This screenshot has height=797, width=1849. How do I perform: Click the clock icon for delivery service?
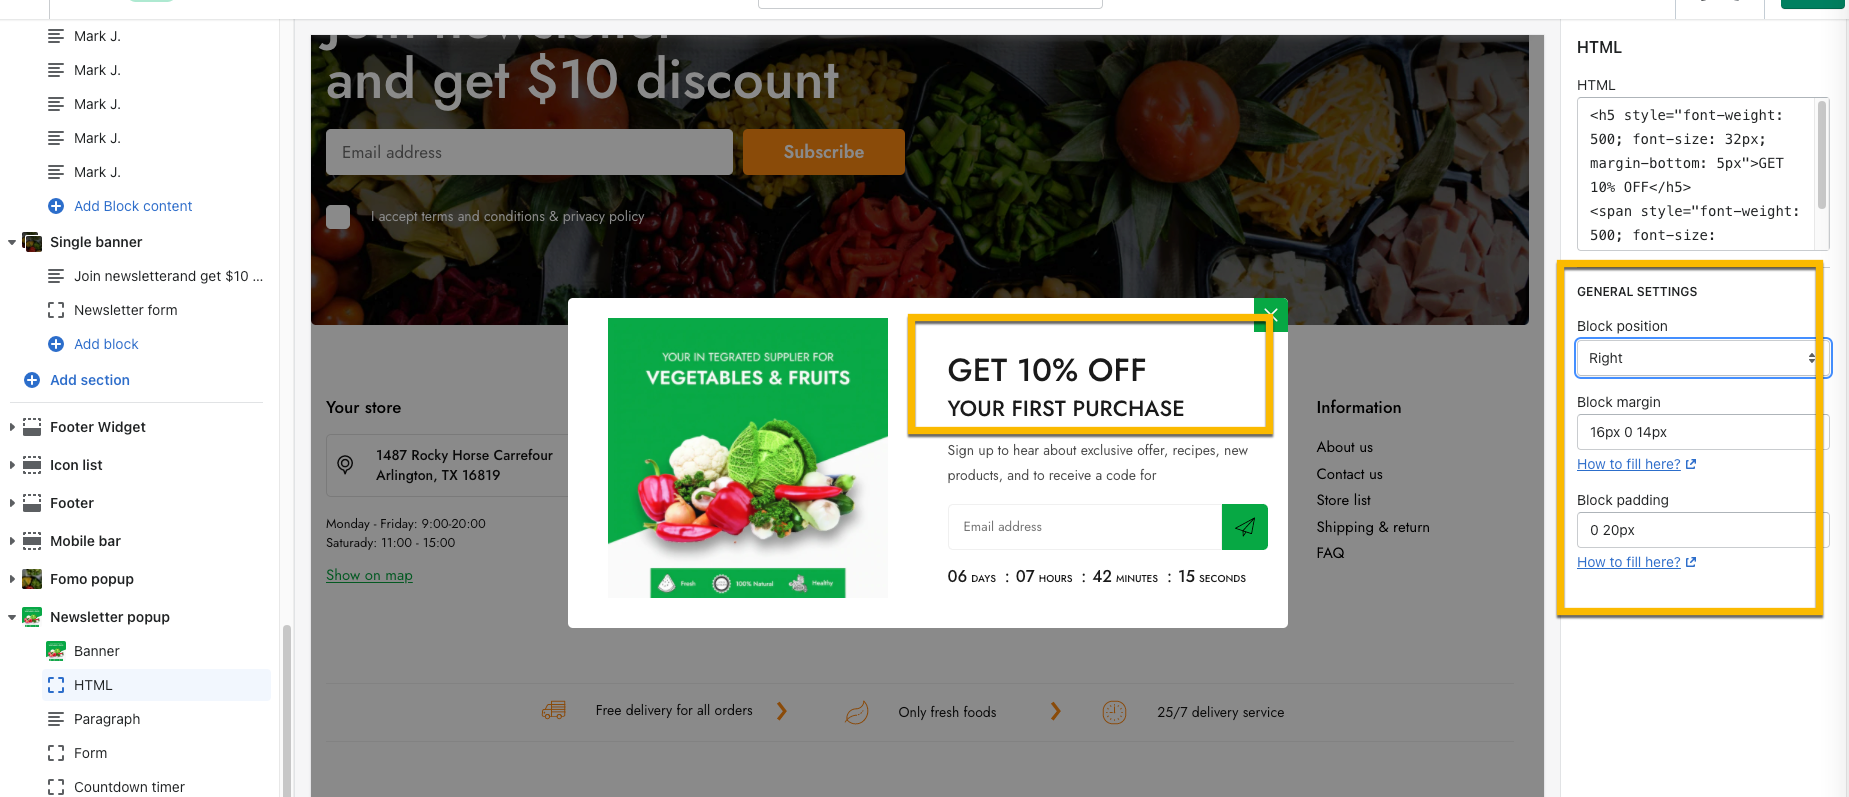(x=1114, y=712)
